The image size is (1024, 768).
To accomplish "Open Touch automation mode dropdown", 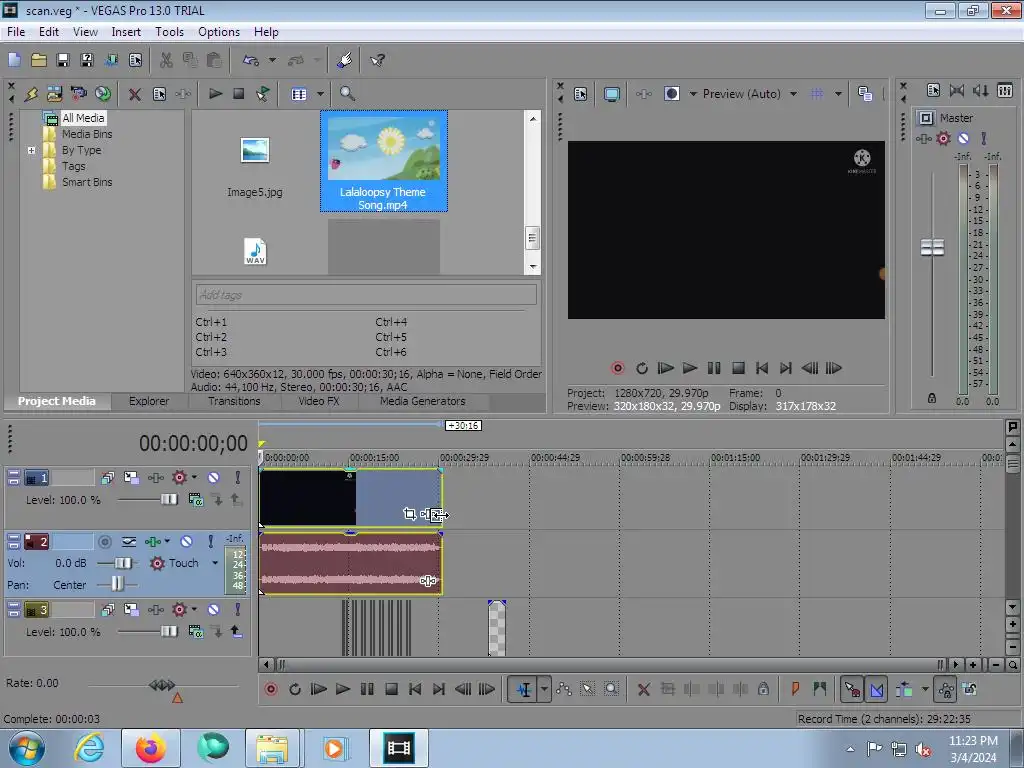I will pos(215,563).
